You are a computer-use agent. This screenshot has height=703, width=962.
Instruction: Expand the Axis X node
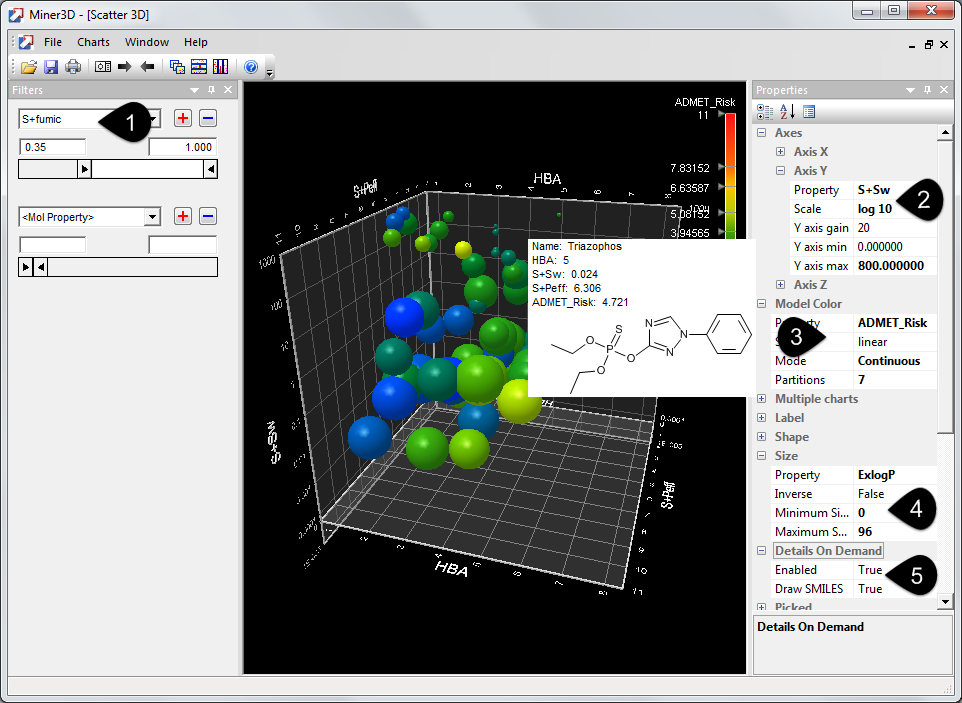(780, 152)
